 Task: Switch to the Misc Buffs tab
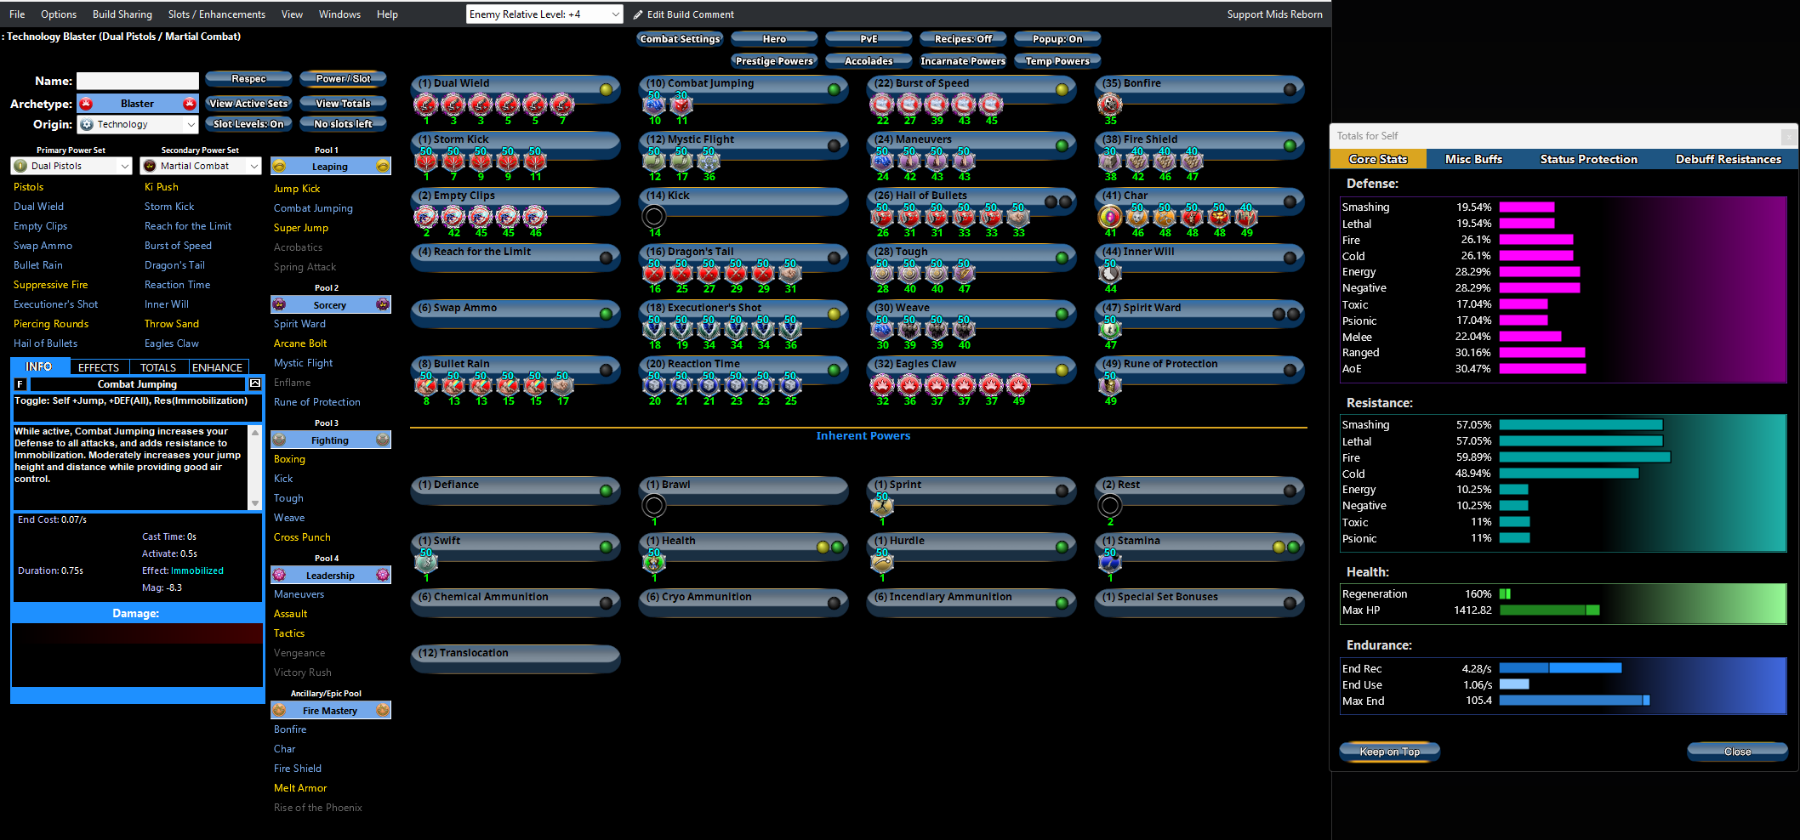(x=1473, y=159)
